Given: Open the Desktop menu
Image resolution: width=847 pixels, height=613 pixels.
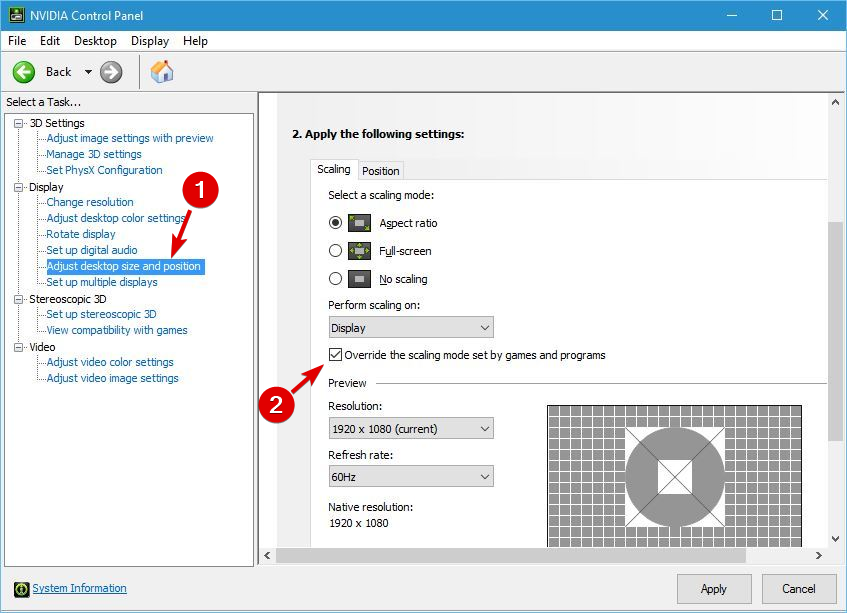Looking at the screenshot, I should point(95,41).
